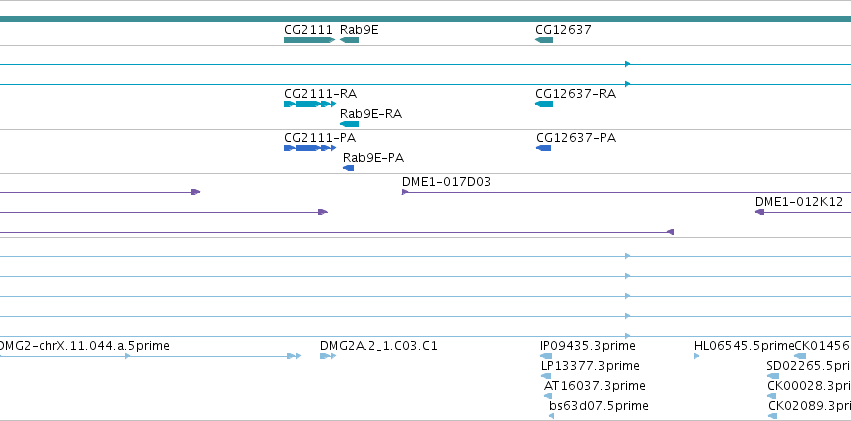Select the HL06545.5prime EST arrowhead
The width and height of the screenshot is (851, 421).
pos(697,356)
